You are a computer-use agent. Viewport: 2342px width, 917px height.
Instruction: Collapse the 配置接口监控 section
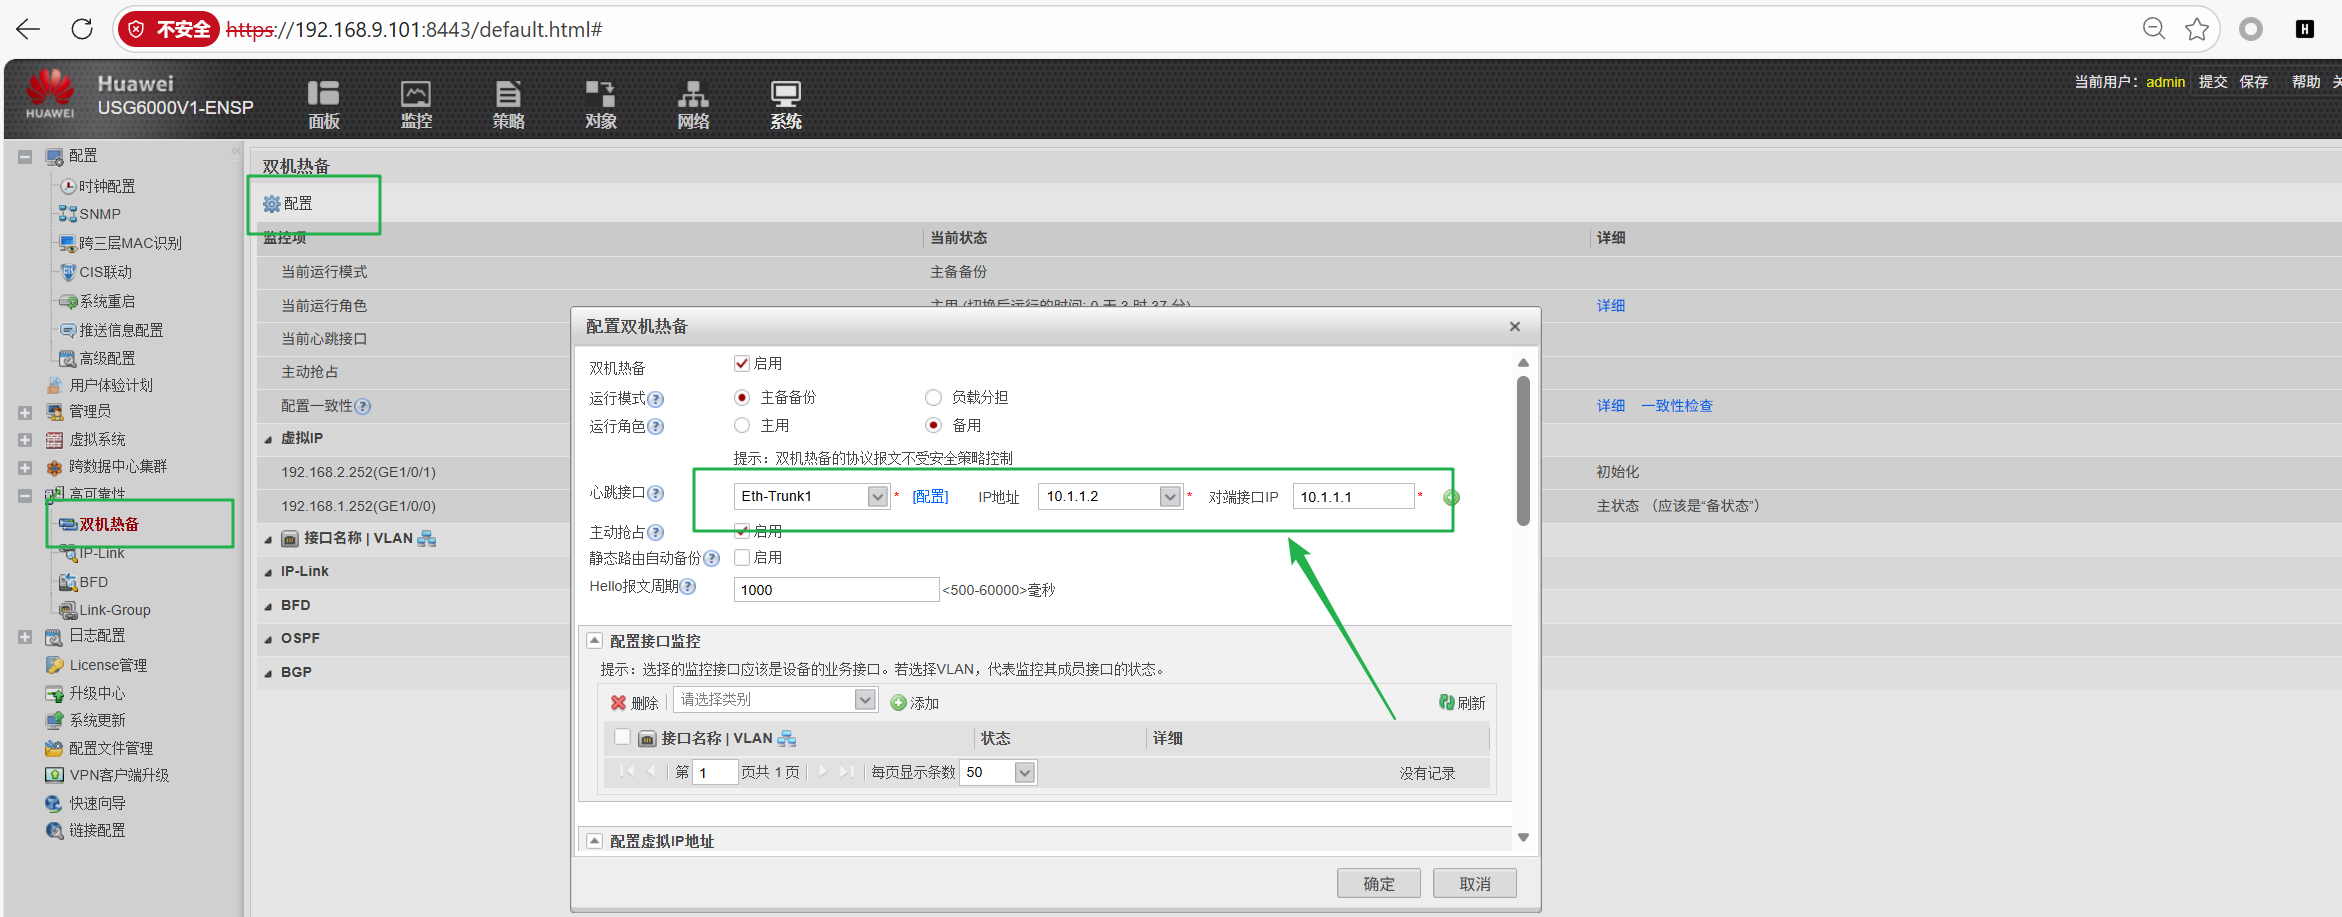[x=594, y=641]
